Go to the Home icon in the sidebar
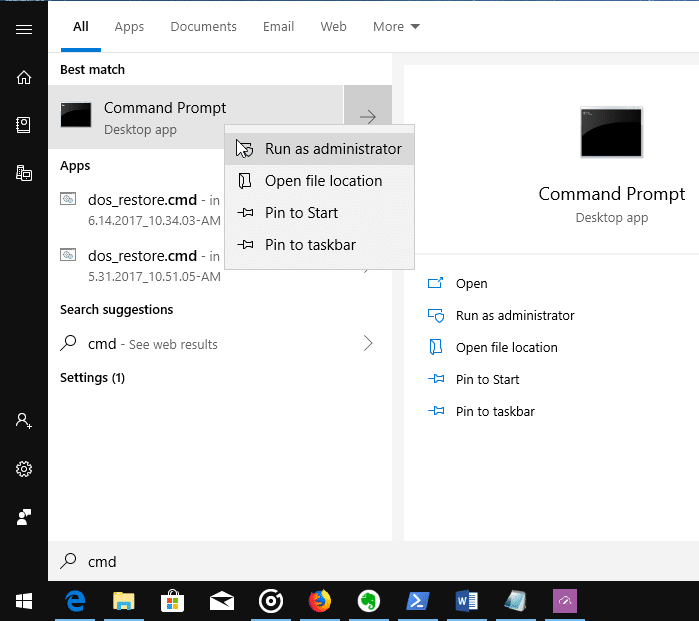The width and height of the screenshot is (699, 621). pyautogui.click(x=24, y=78)
